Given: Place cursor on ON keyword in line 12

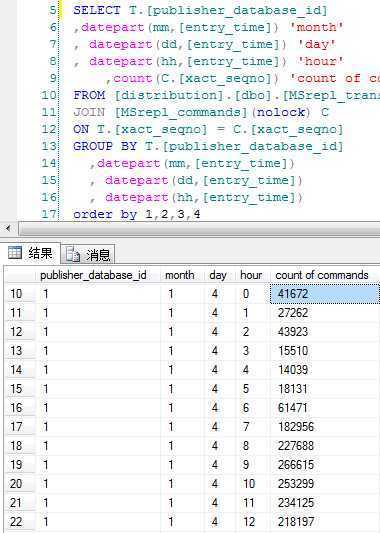Looking at the screenshot, I should (x=81, y=129).
